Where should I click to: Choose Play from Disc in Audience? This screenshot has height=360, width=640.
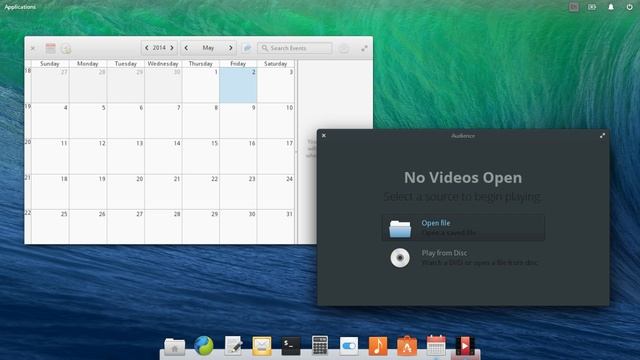coord(463,258)
